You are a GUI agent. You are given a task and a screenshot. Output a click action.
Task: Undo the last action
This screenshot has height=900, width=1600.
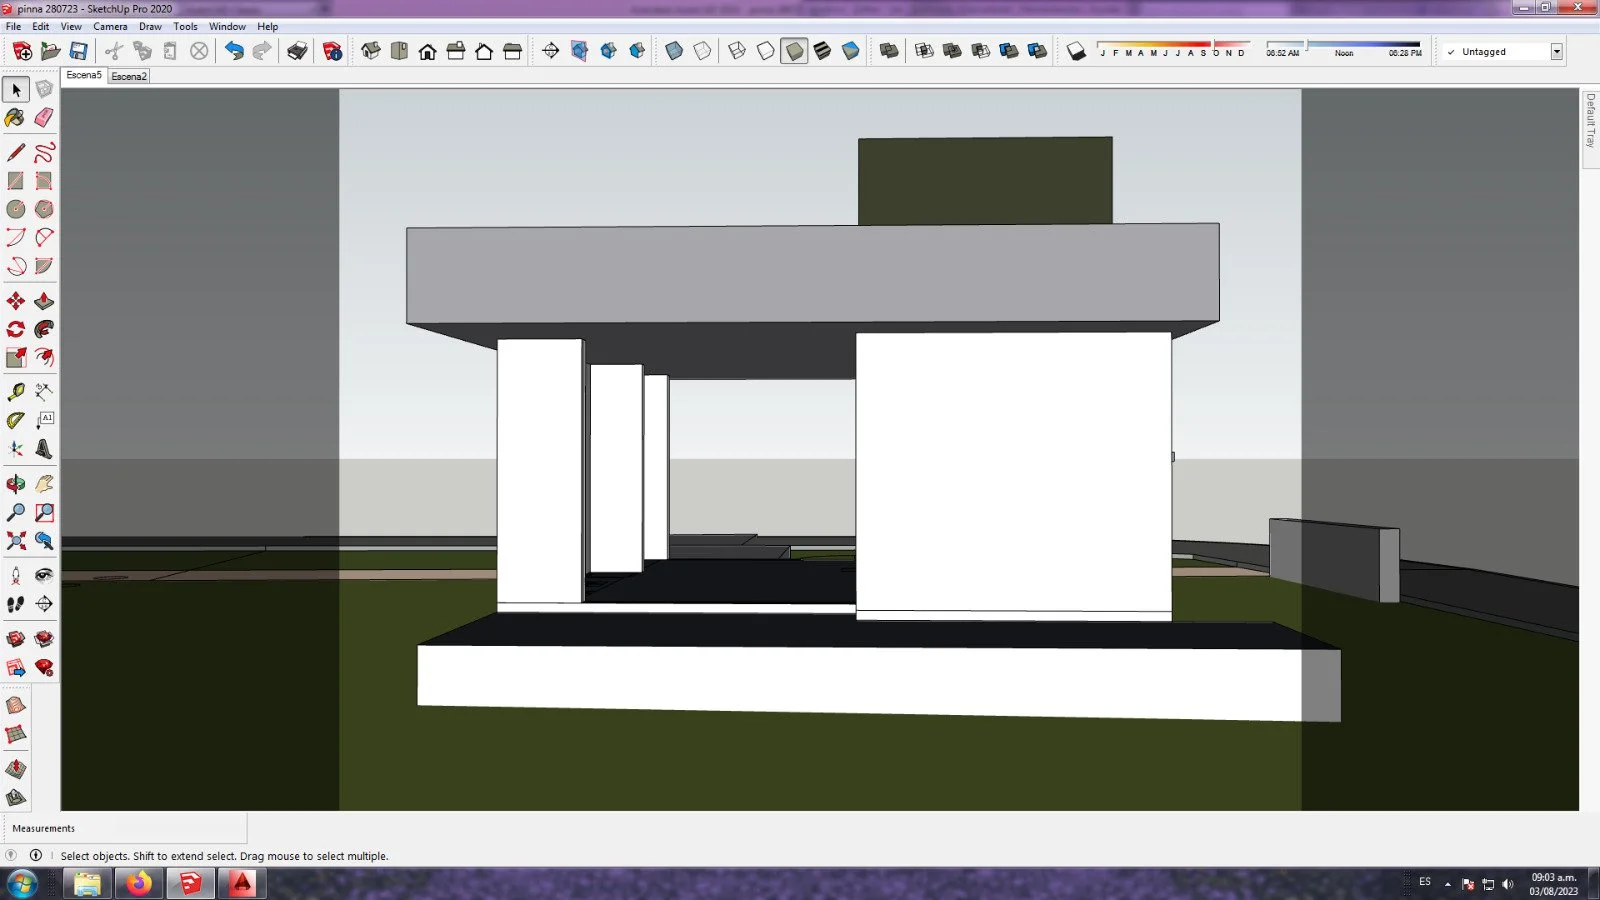pyautogui.click(x=234, y=51)
